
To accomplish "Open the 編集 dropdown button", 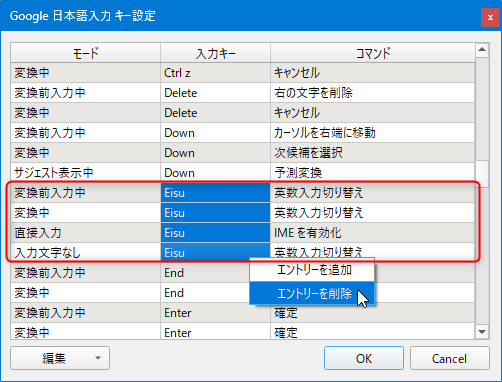I will pos(60,358).
